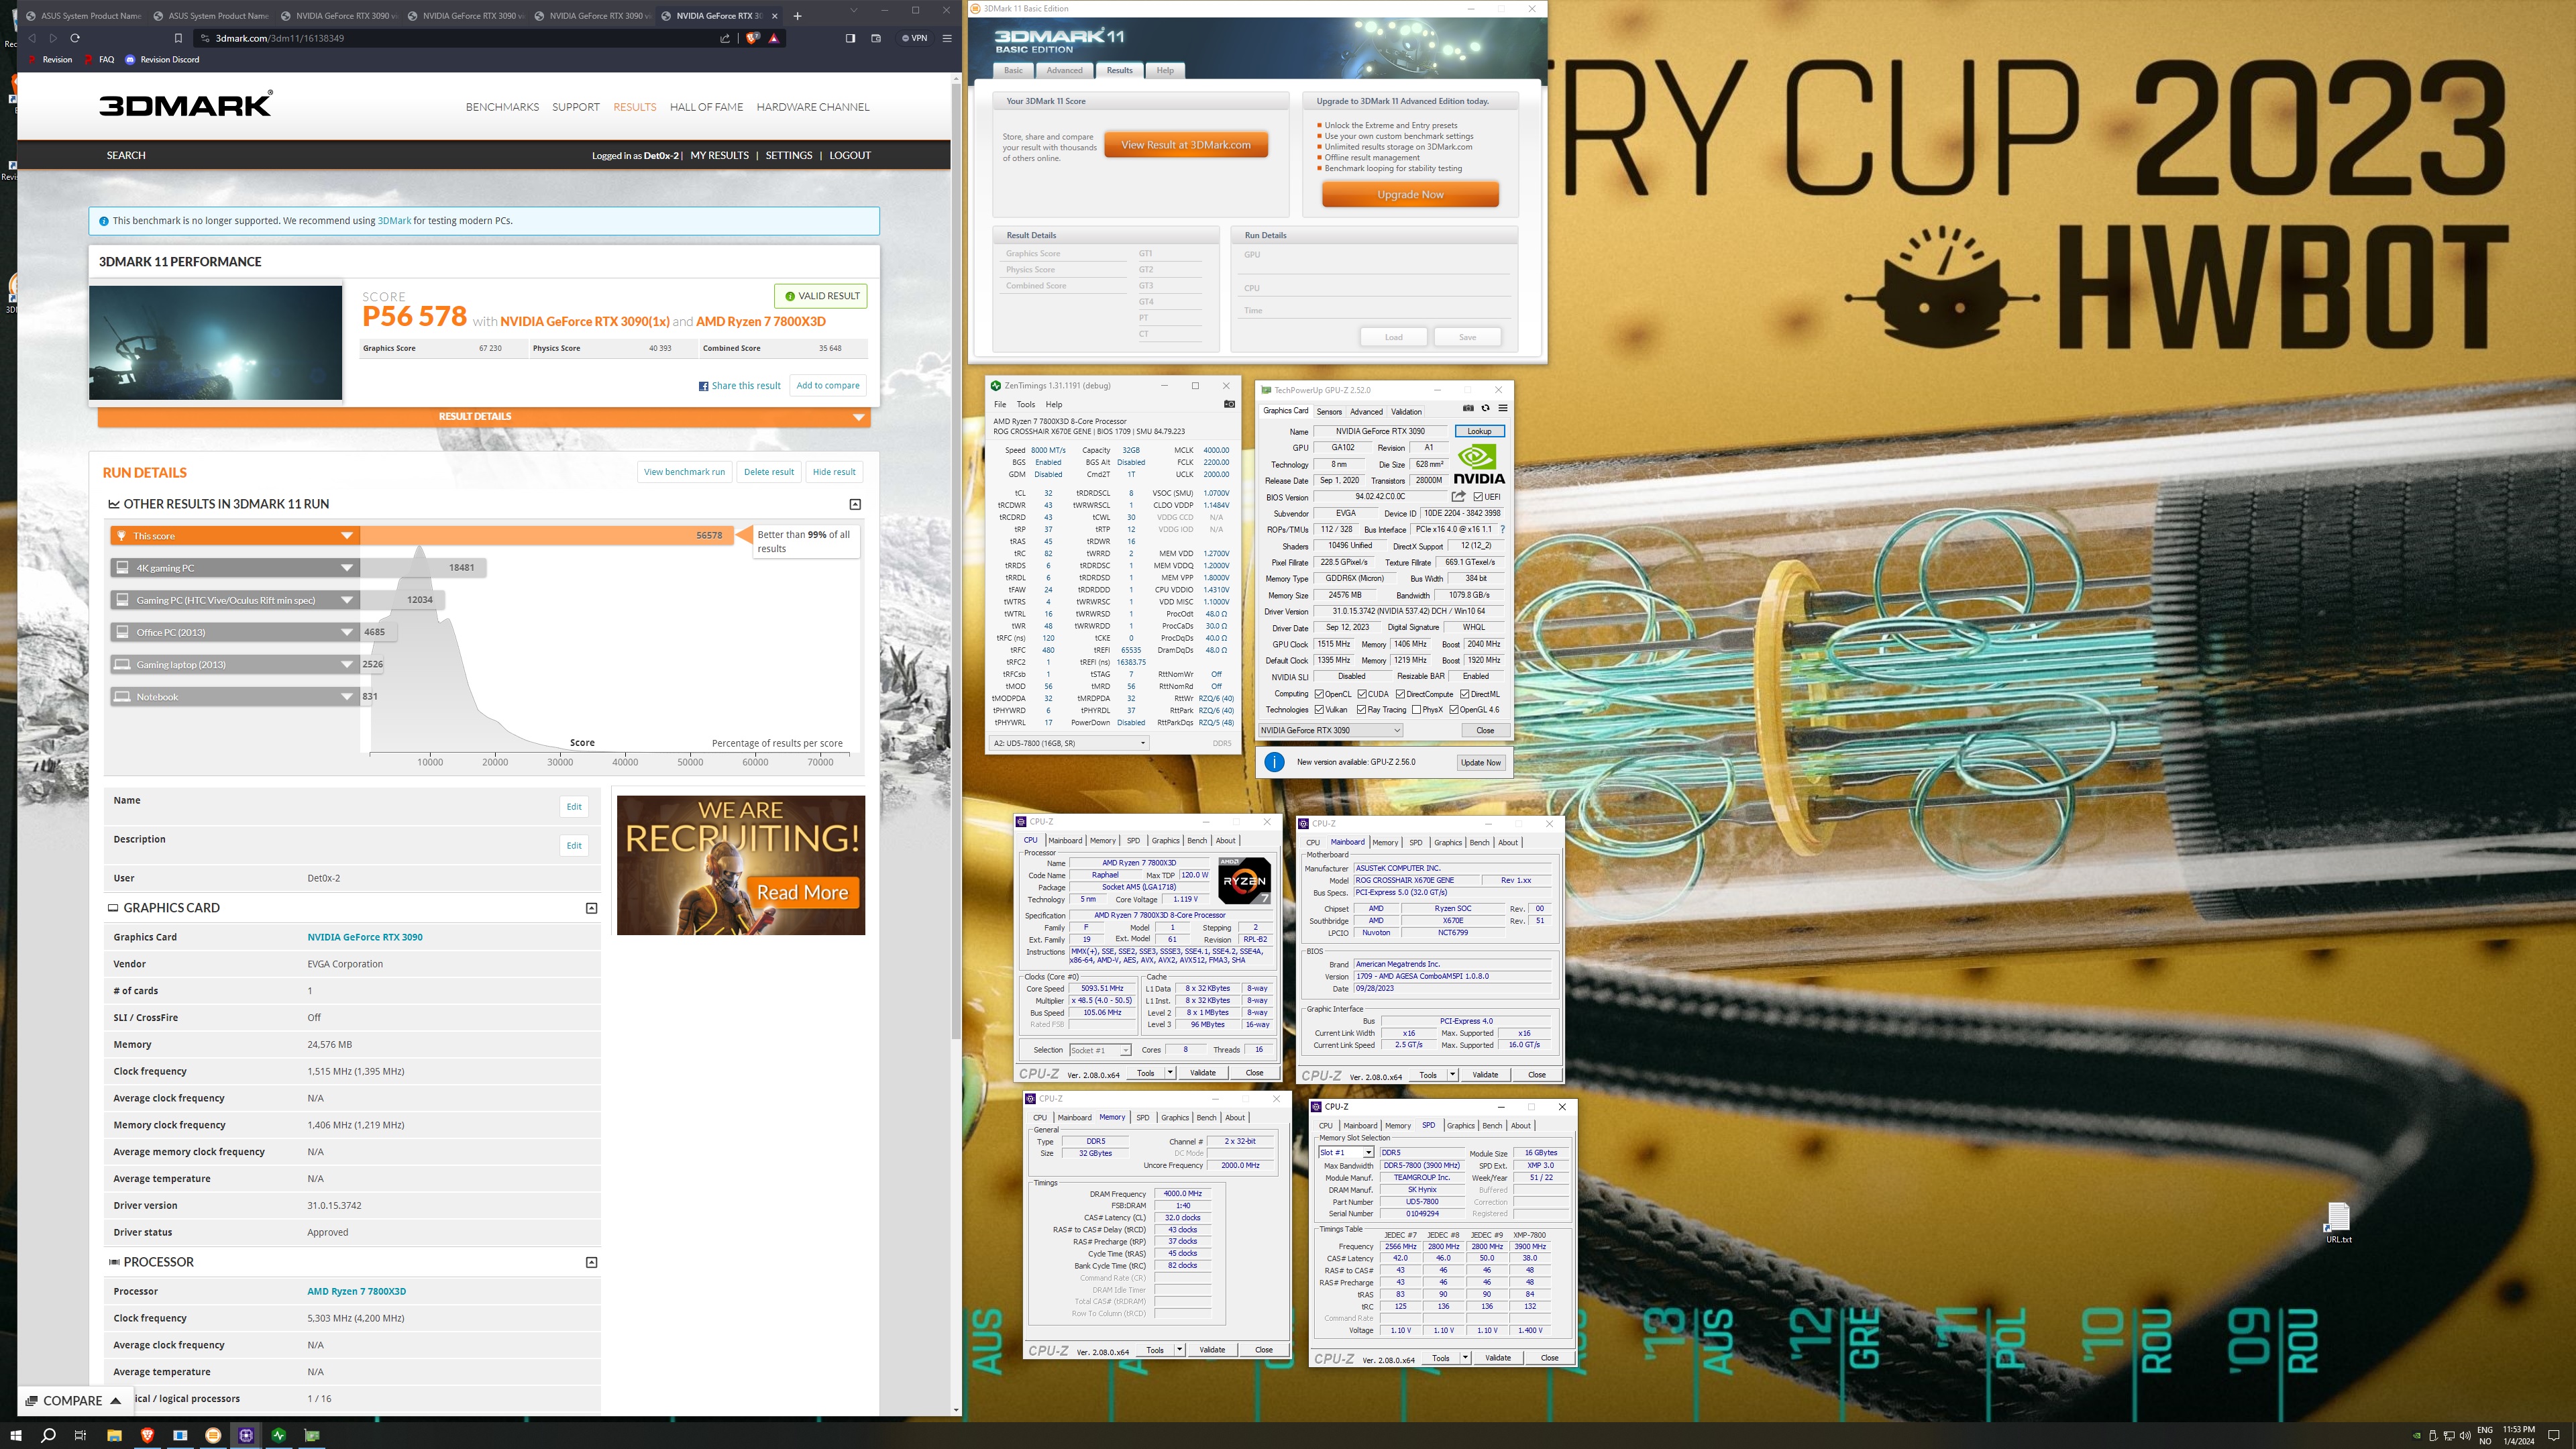This screenshot has width=2576, height=1449.
Task: Click the benchmark result thumbnail image
Action: 216,343
